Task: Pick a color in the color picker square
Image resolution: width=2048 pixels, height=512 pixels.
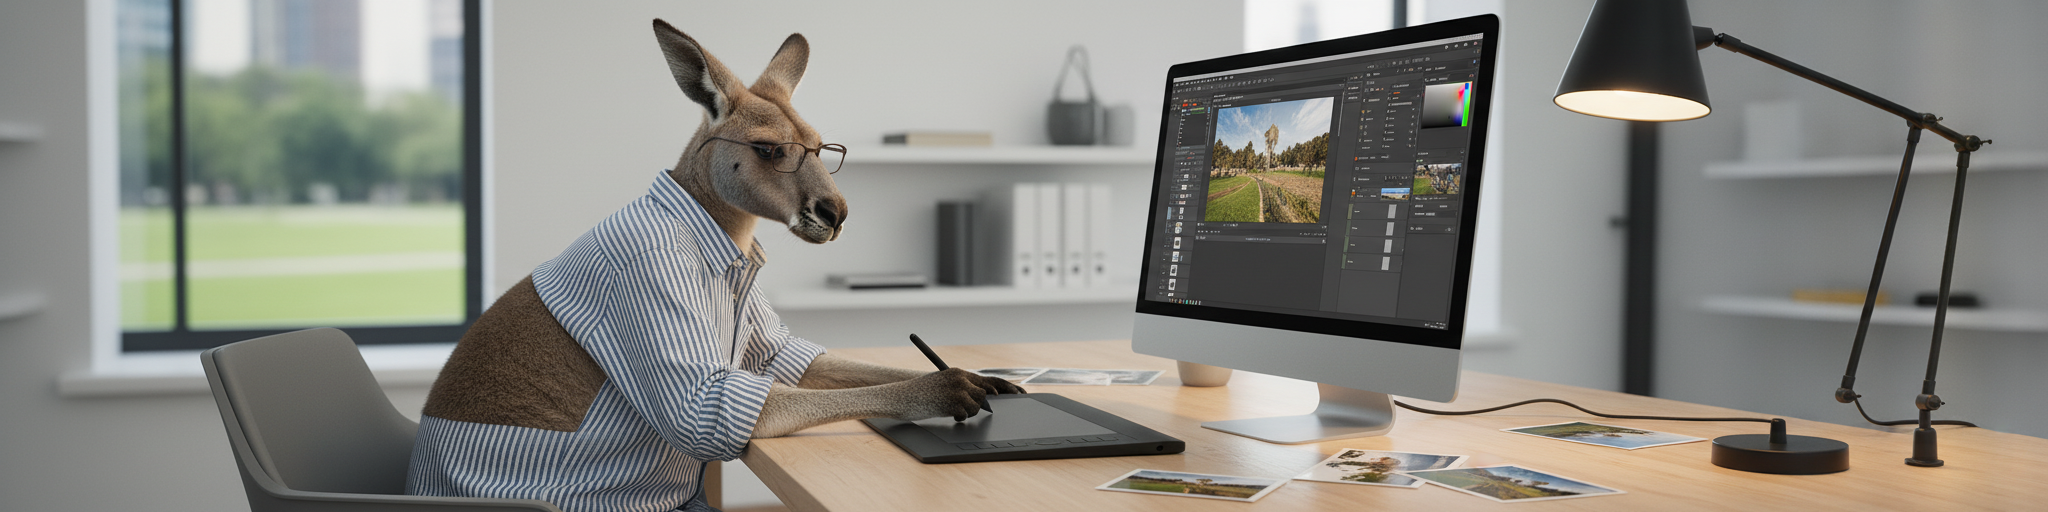Action: pos(1439,106)
